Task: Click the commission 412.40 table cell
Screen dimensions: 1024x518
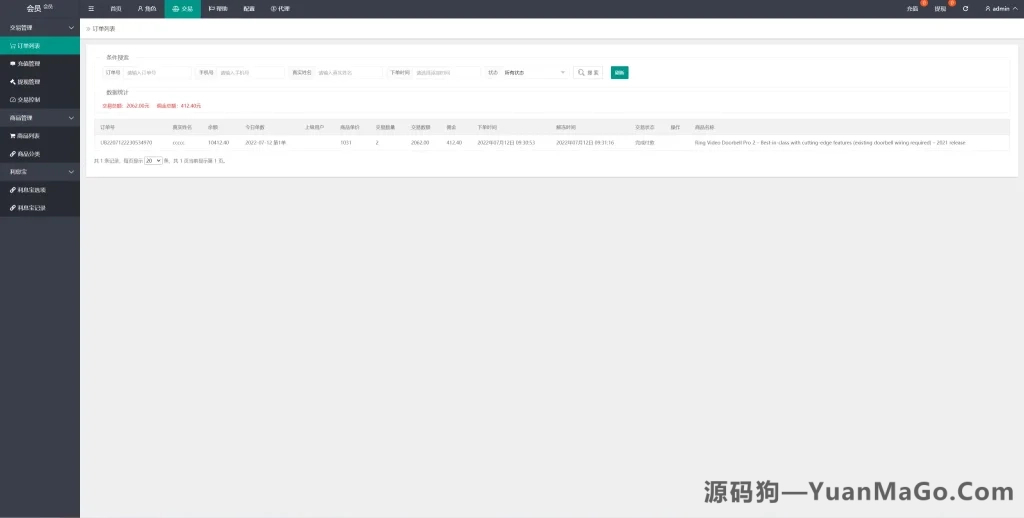Action: pos(454,142)
